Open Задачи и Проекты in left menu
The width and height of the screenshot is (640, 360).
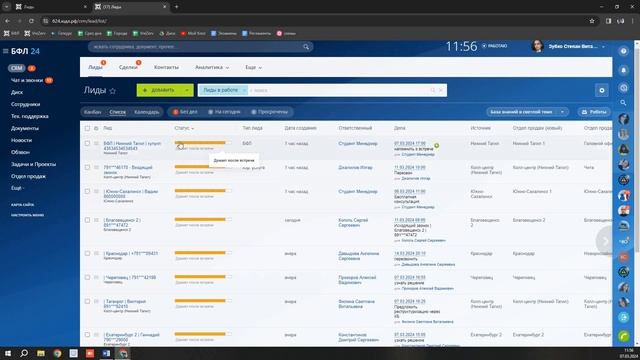coord(33,164)
